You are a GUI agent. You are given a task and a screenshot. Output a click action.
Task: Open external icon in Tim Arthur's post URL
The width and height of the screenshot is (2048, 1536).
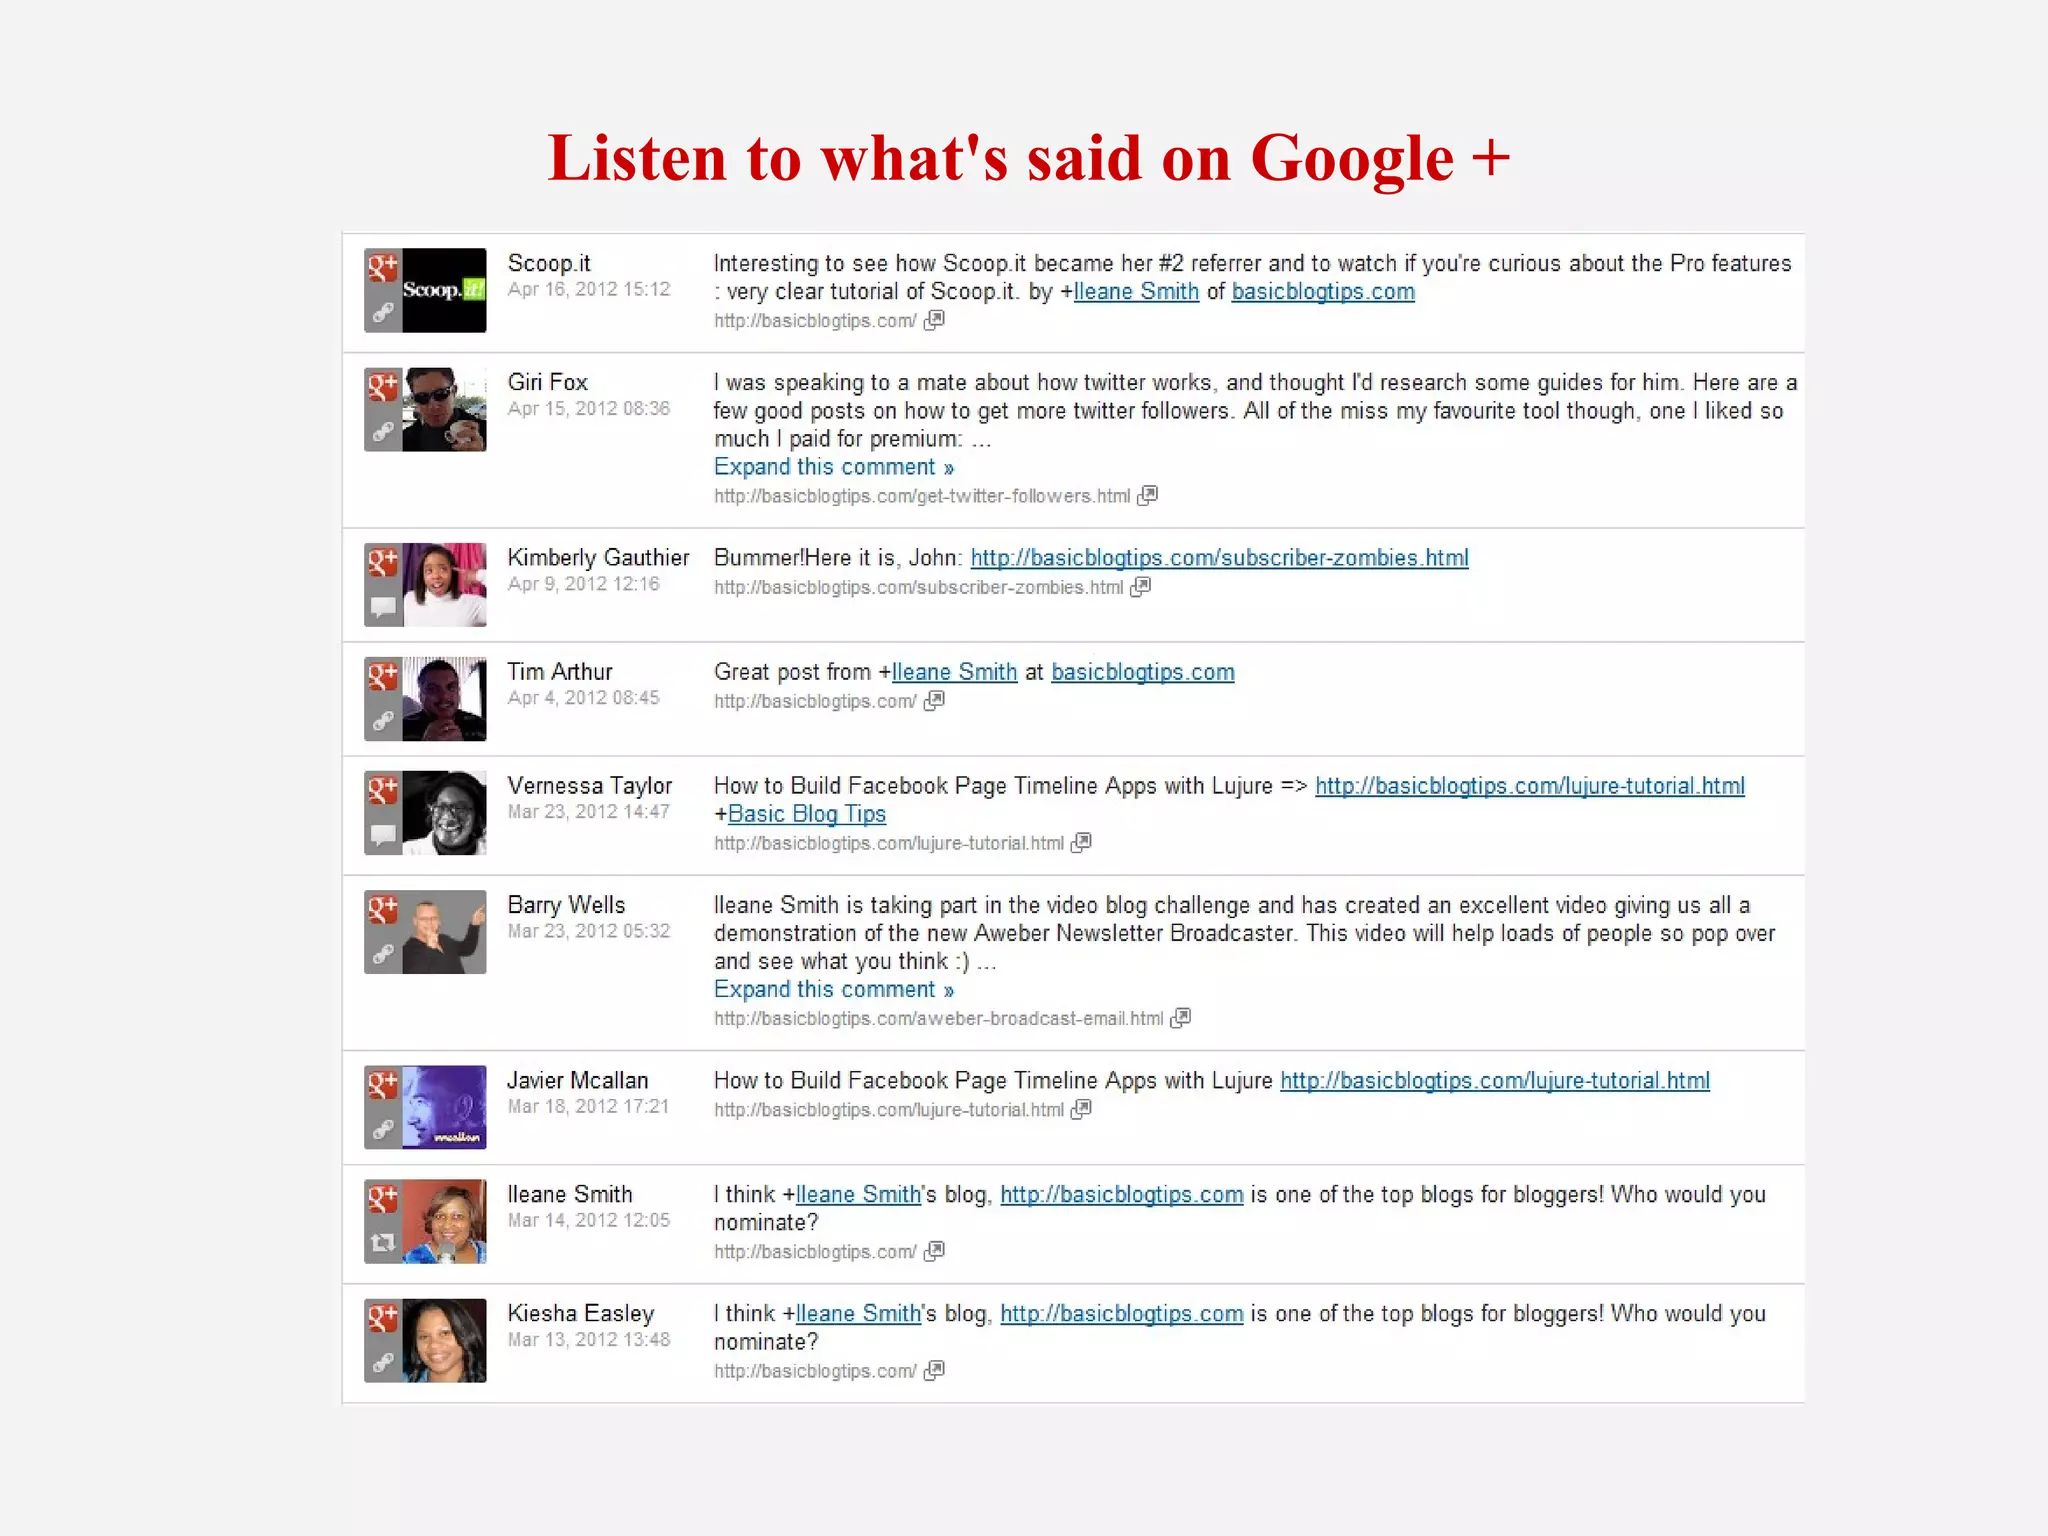coord(934,701)
